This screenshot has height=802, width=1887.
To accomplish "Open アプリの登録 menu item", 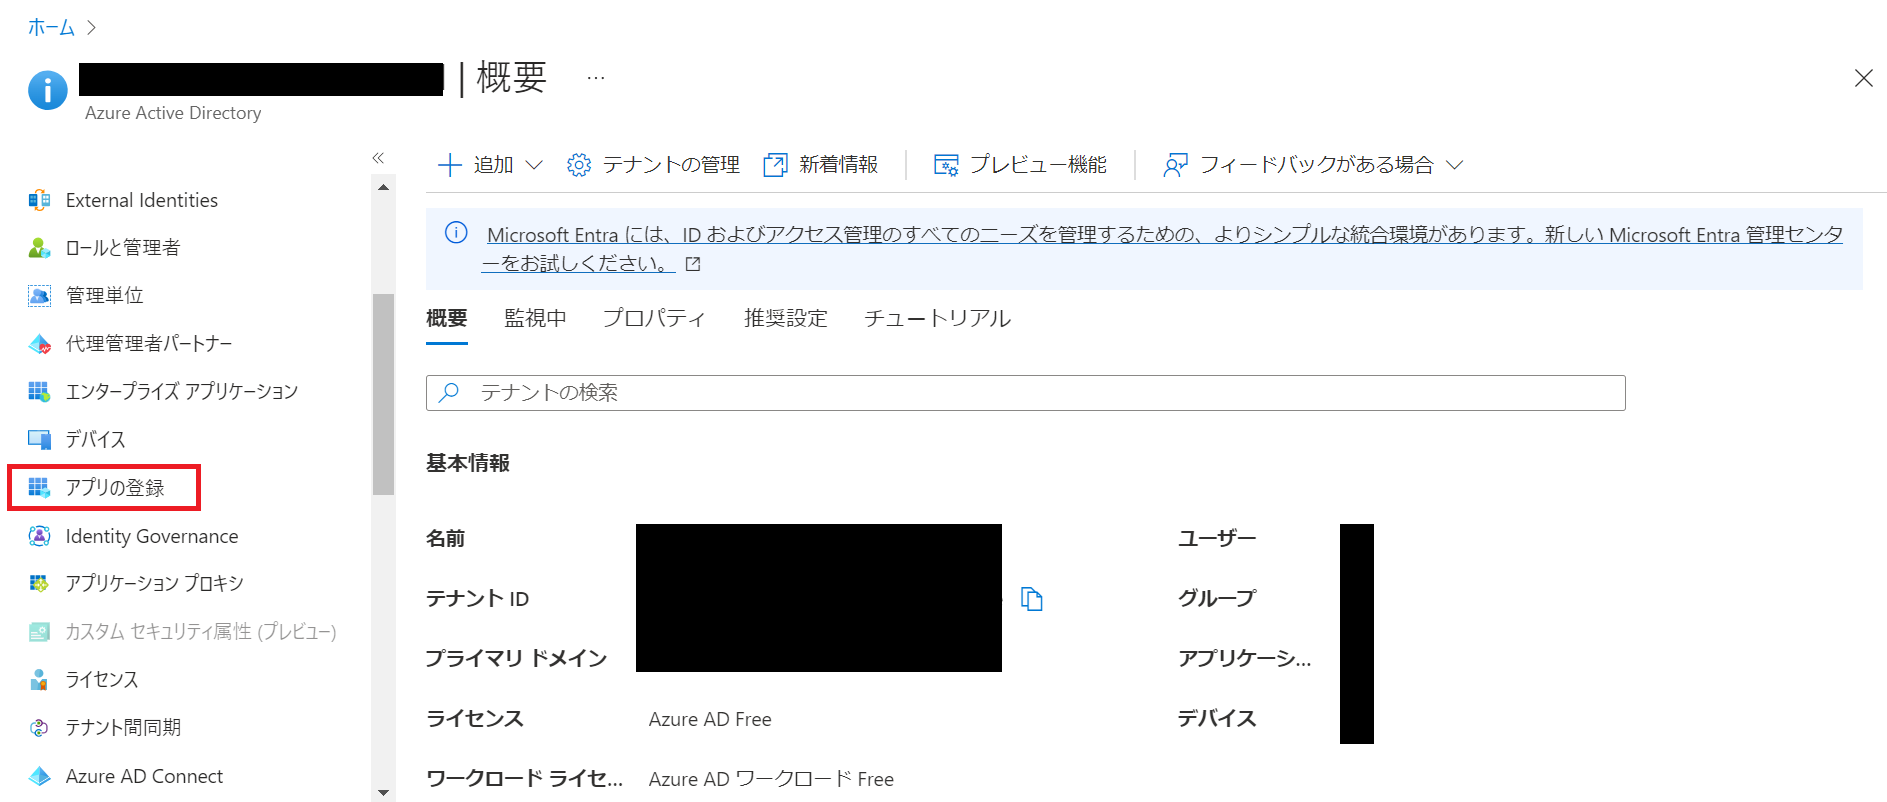I will [115, 487].
